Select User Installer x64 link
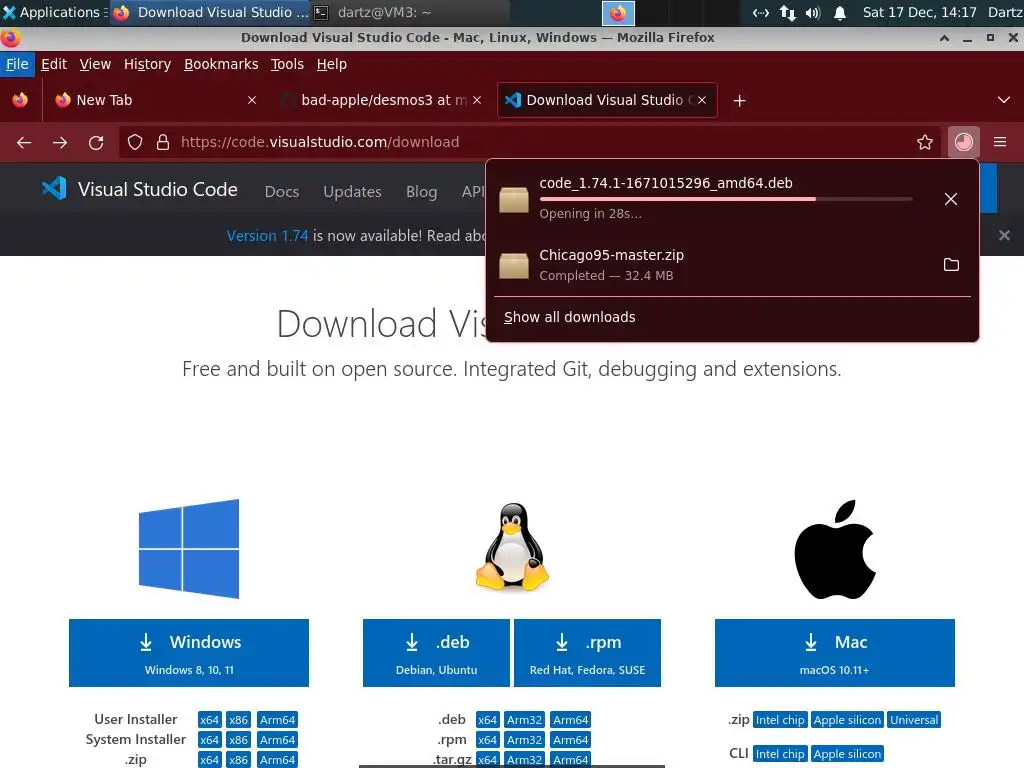1024x768 pixels. click(210, 720)
